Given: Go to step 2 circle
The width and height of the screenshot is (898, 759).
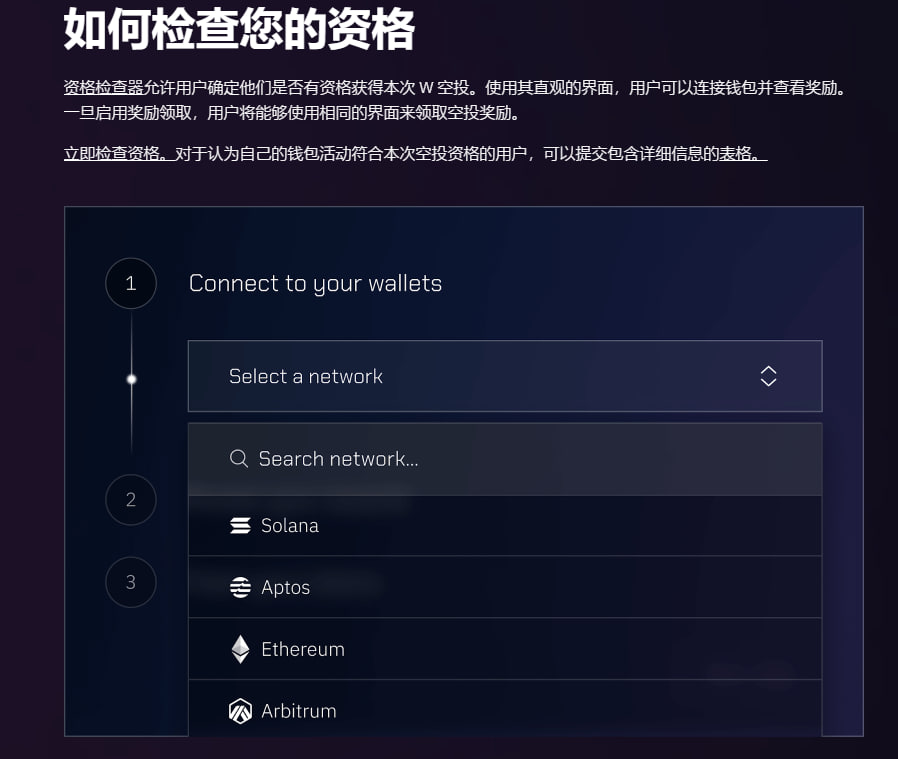Looking at the screenshot, I should 131,500.
